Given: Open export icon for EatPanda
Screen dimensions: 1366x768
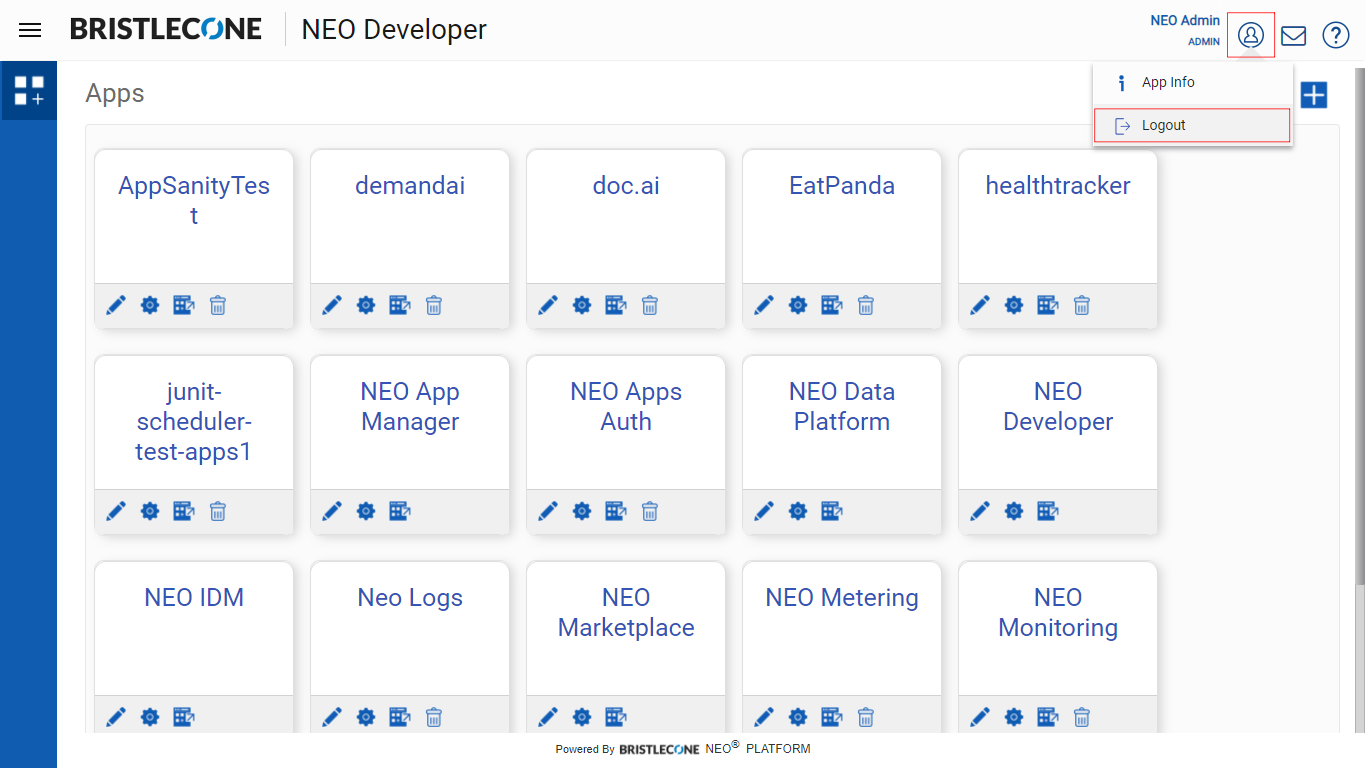Looking at the screenshot, I should coord(832,305).
